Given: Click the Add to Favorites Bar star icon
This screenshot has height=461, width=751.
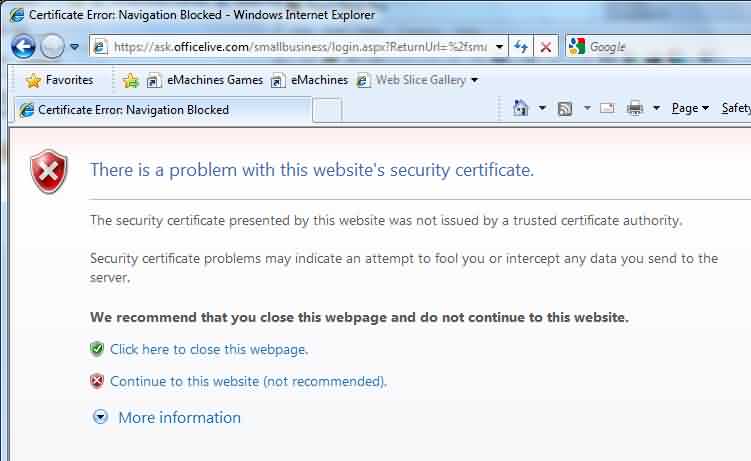Looking at the screenshot, I should tap(130, 80).
